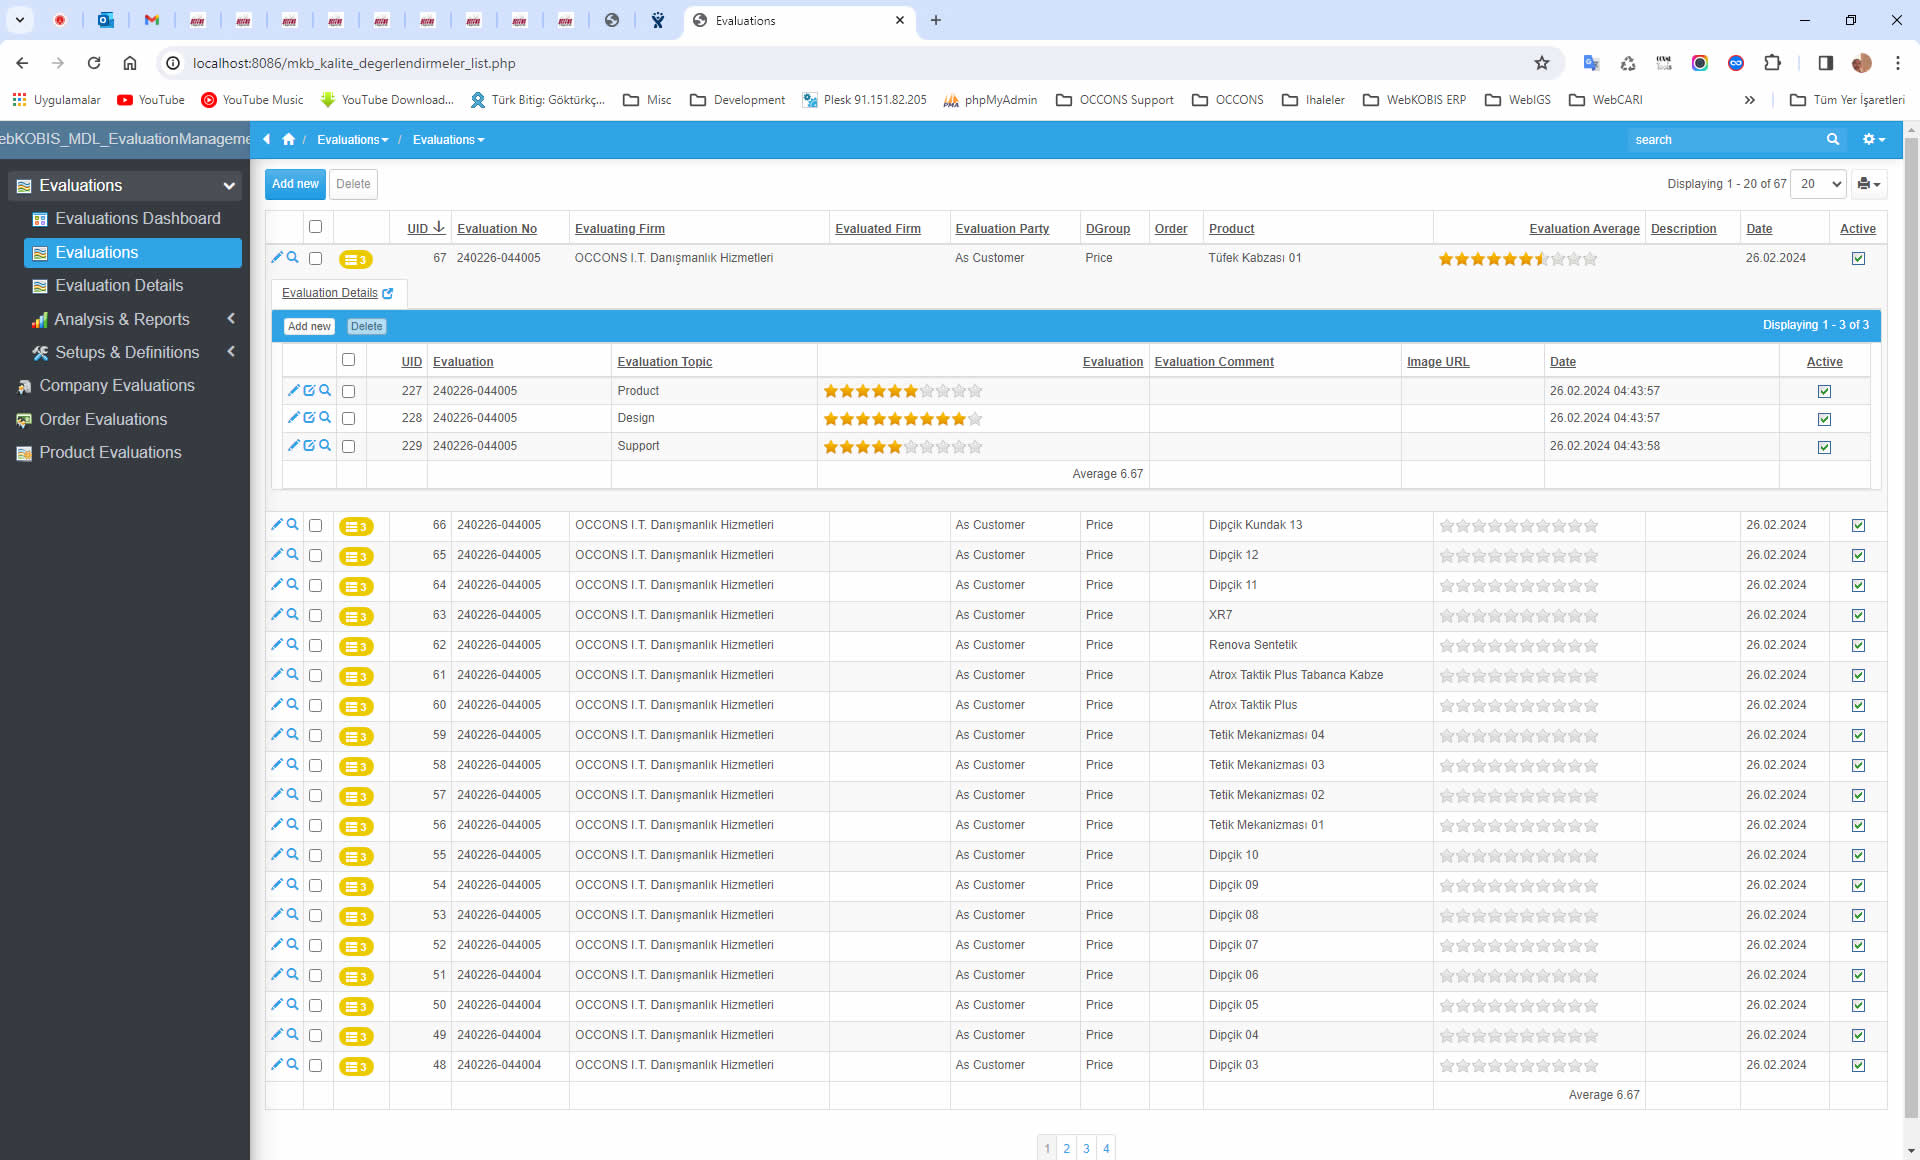1920x1160 pixels.
Task: Sort by Evaluation Average column header
Action: [1584, 229]
